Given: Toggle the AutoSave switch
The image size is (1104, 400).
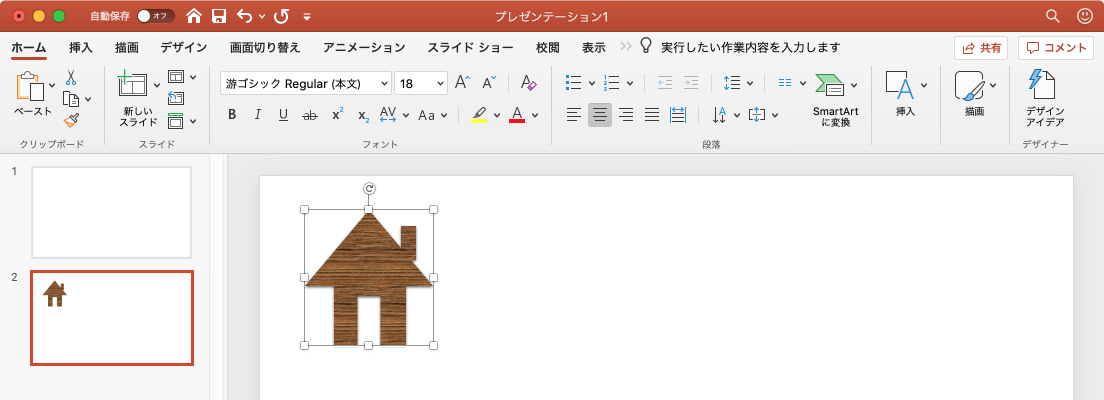Looking at the screenshot, I should tap(155, 17).
